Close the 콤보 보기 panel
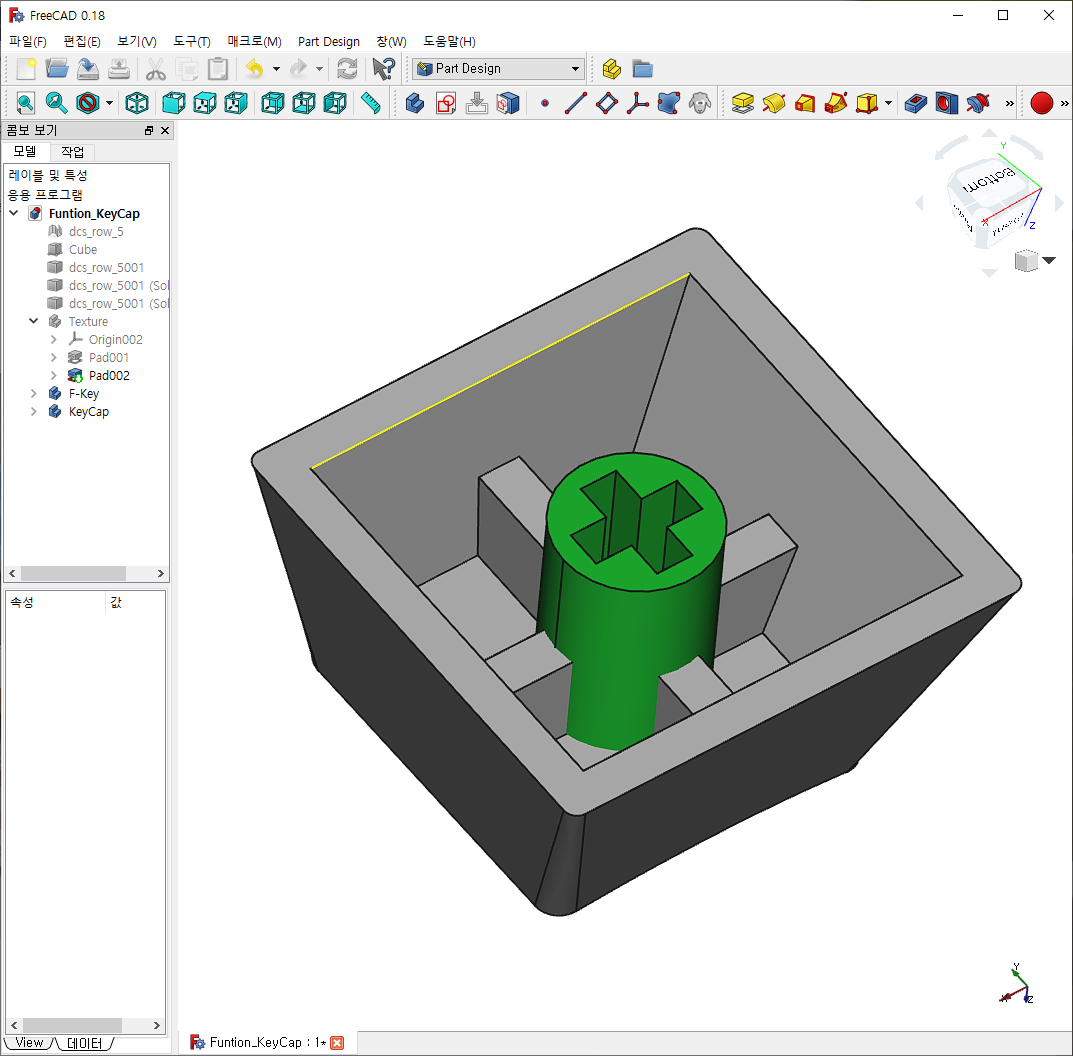 coord(165,131)
